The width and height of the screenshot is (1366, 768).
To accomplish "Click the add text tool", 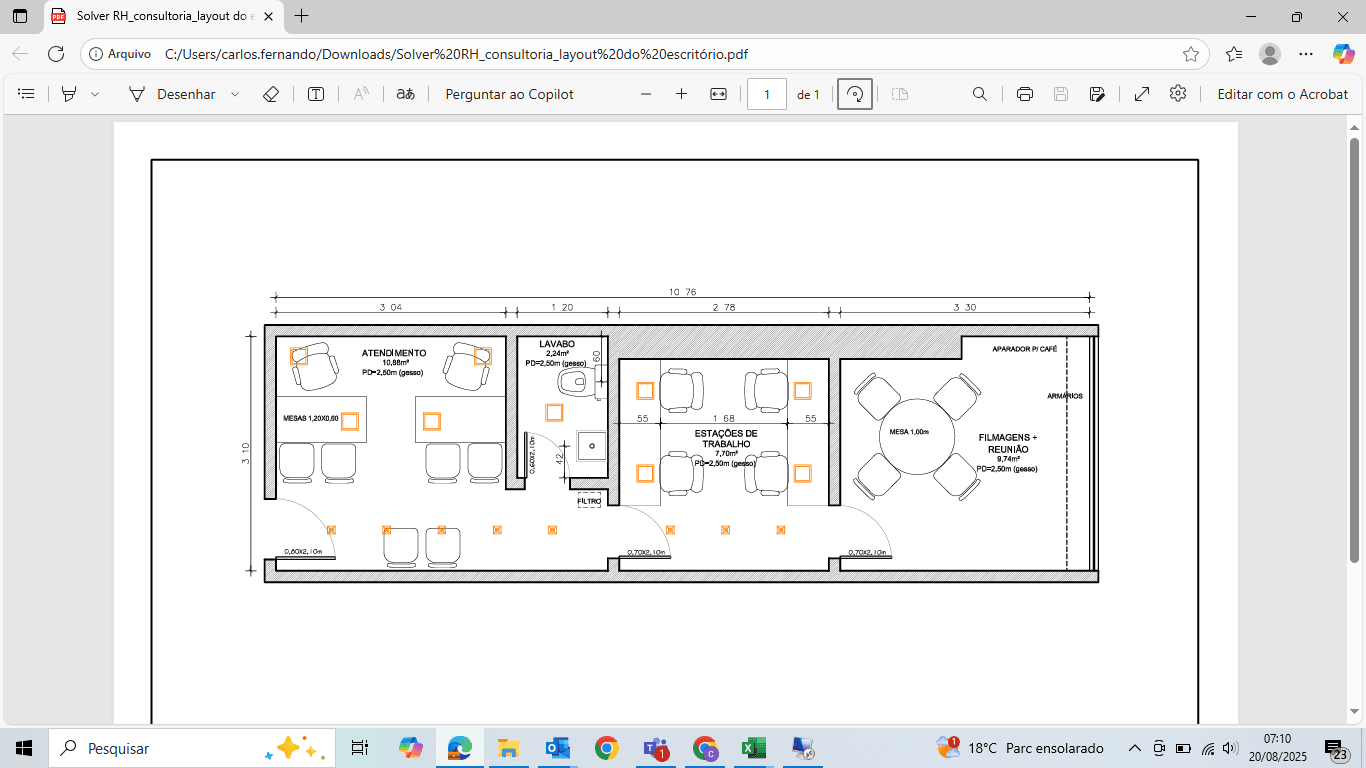I will click(316, 94).
